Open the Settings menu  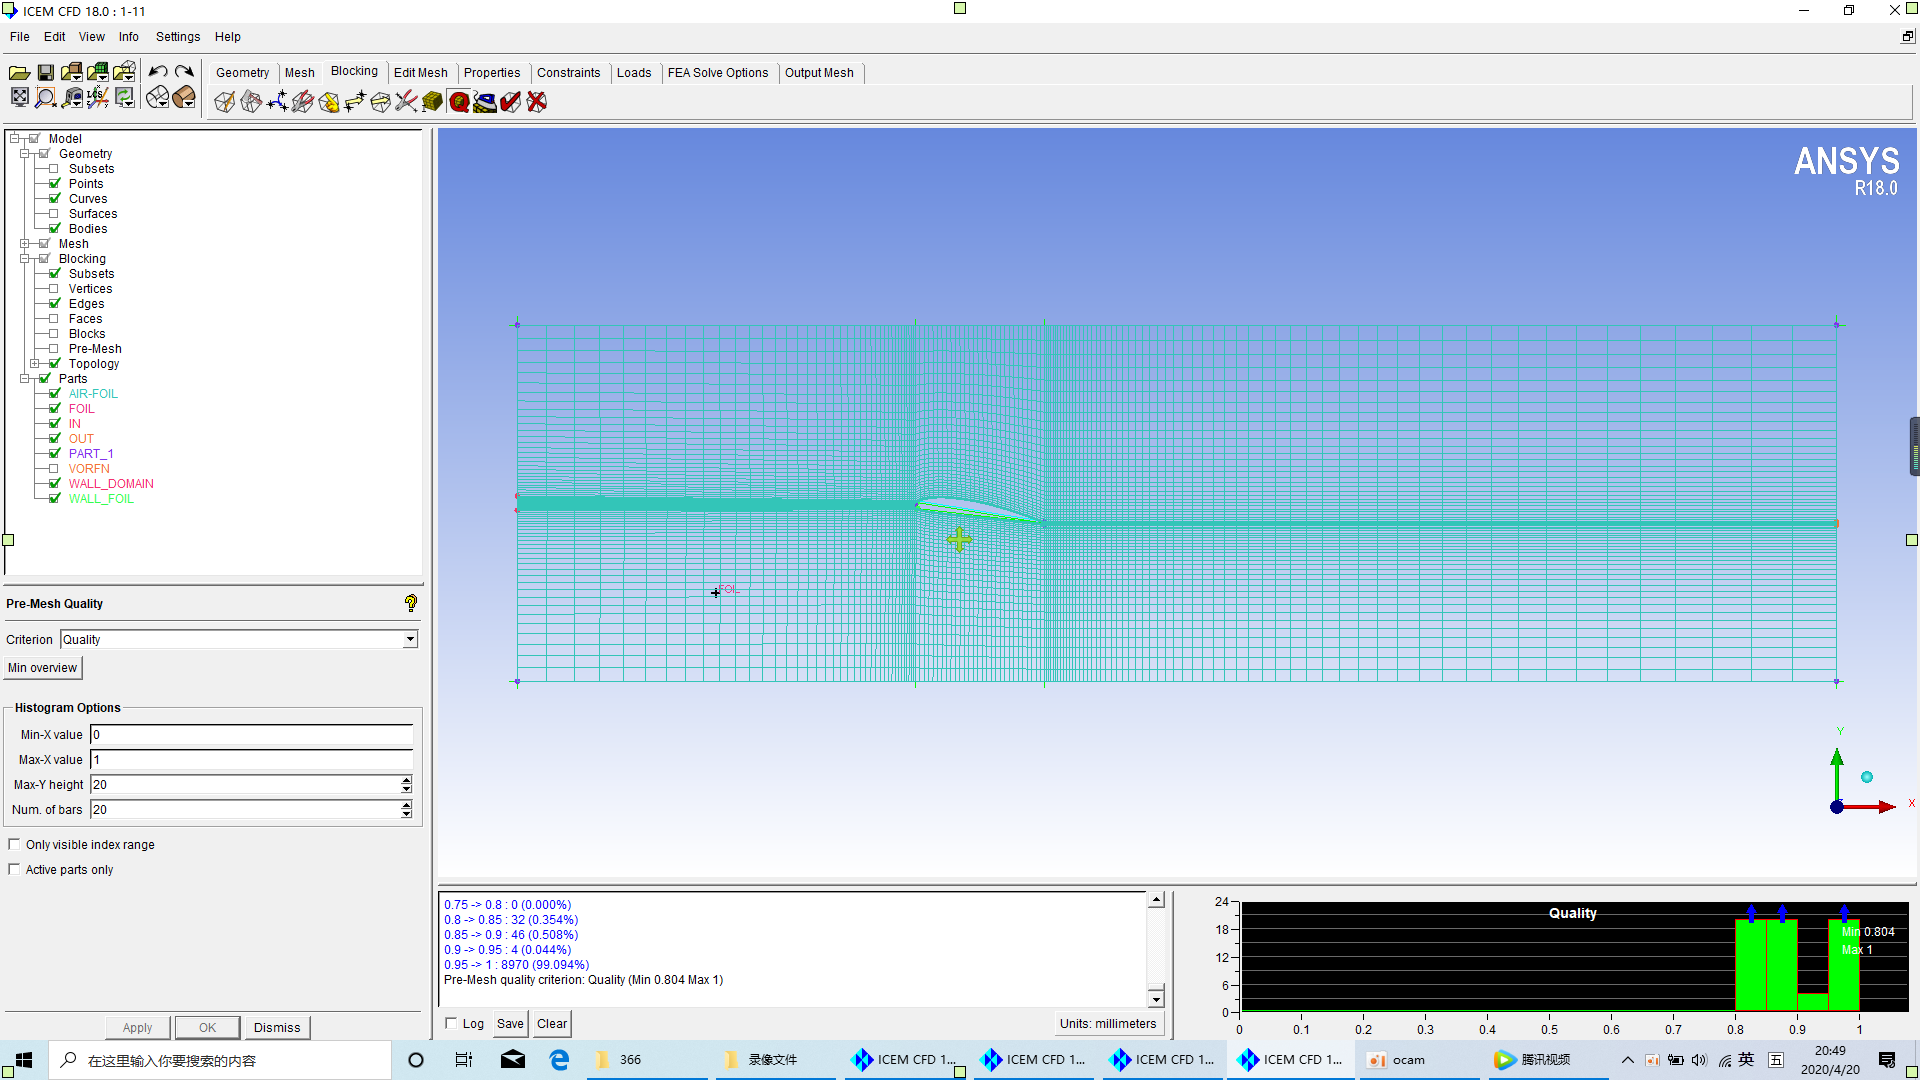pos(178,37)
